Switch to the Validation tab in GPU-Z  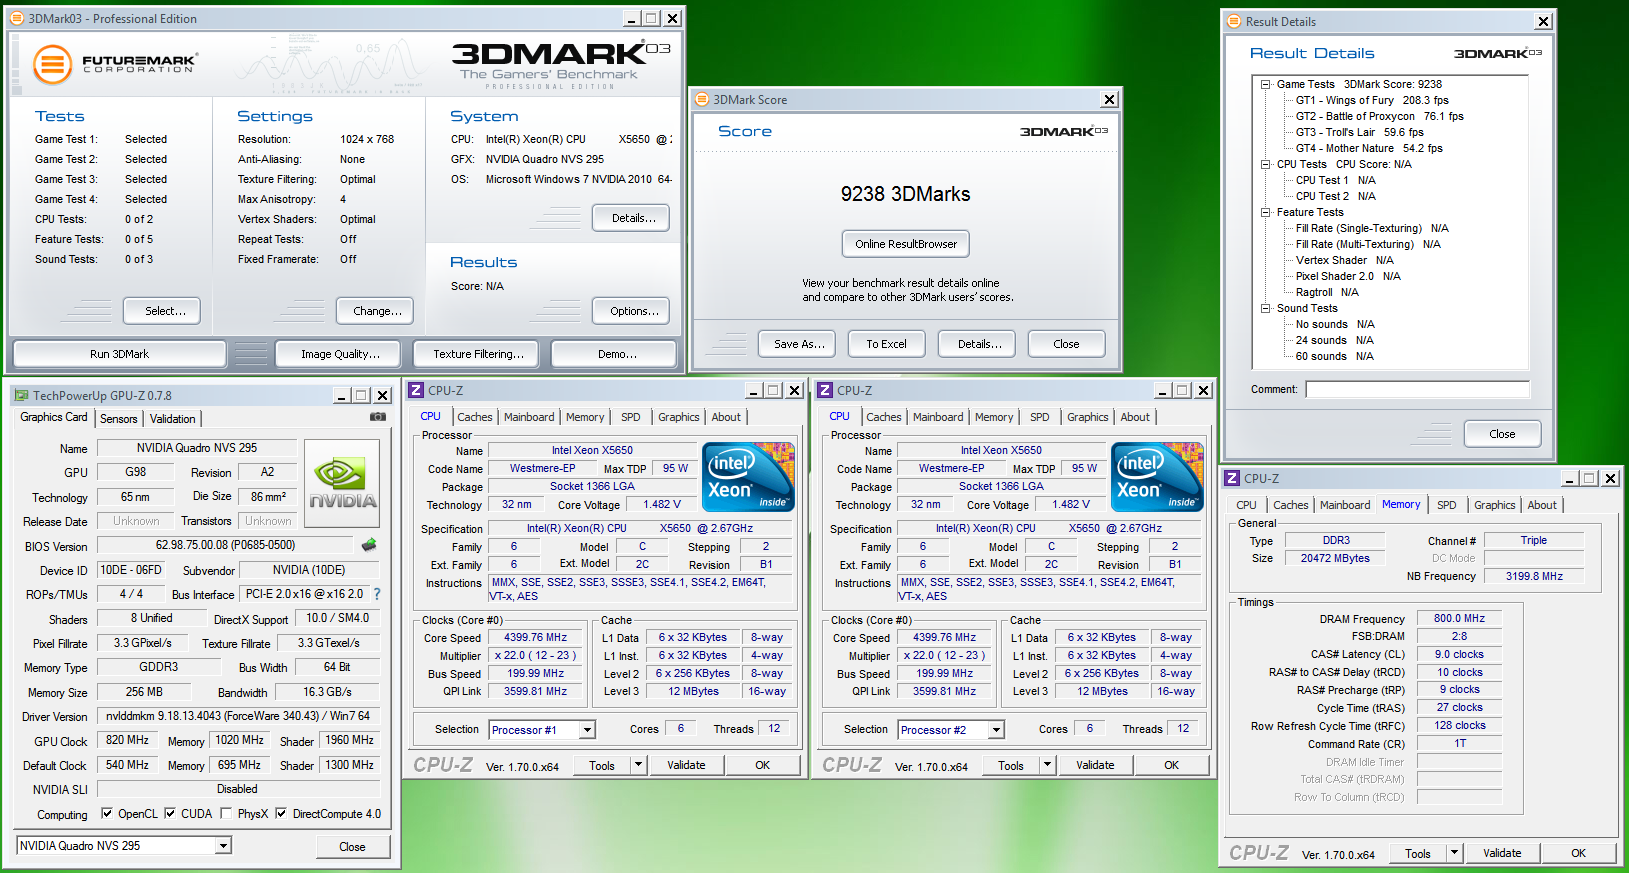[x=173, y=419]
